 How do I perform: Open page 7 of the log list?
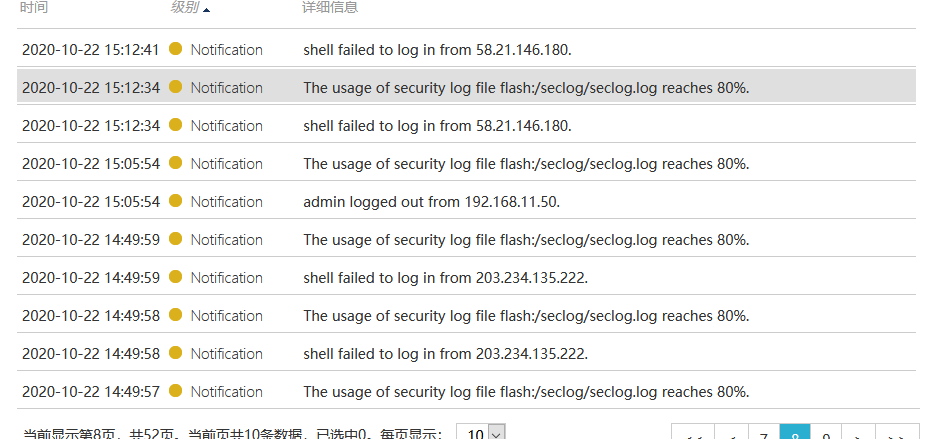coord(764,434)
